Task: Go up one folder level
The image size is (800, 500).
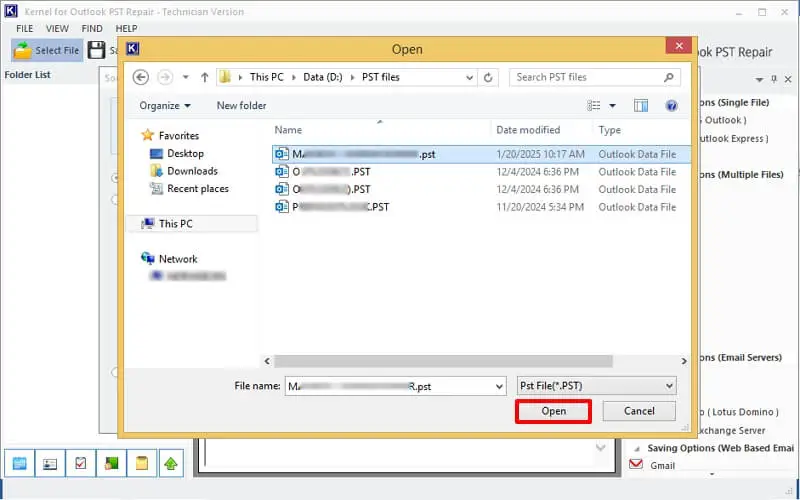Action: [205, 77]
